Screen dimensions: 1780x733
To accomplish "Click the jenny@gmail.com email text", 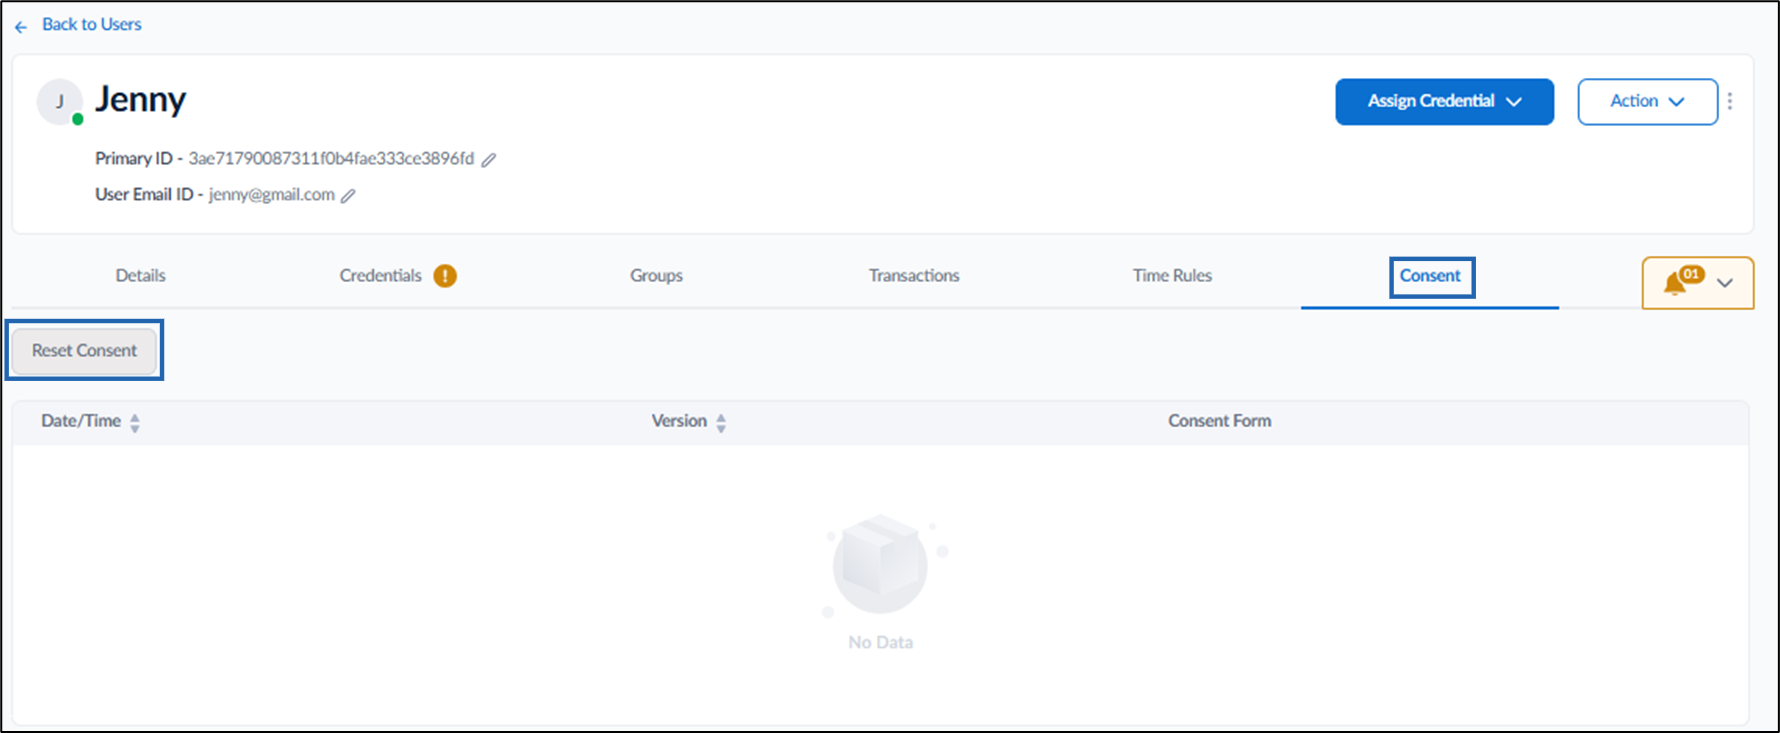I will click(271, 194).
